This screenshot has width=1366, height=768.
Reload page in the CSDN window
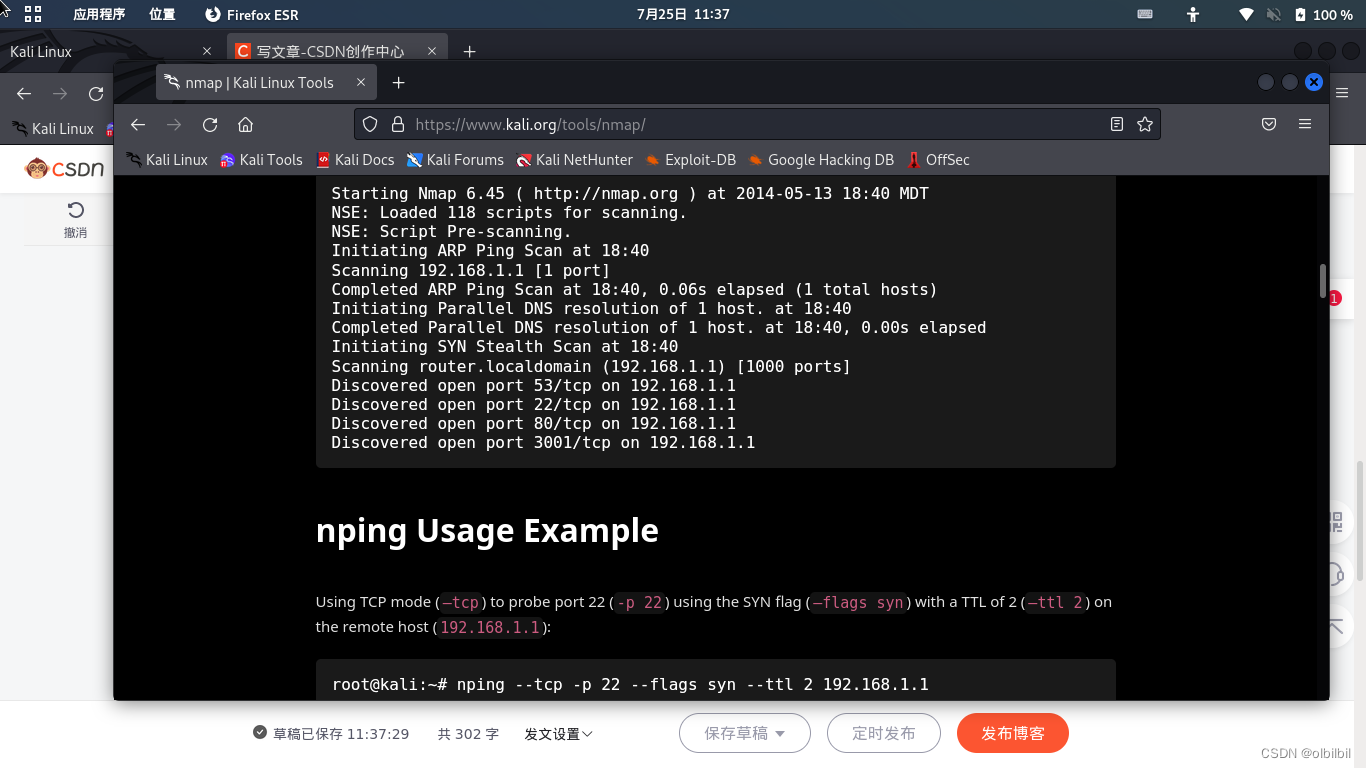pos(96,93)
